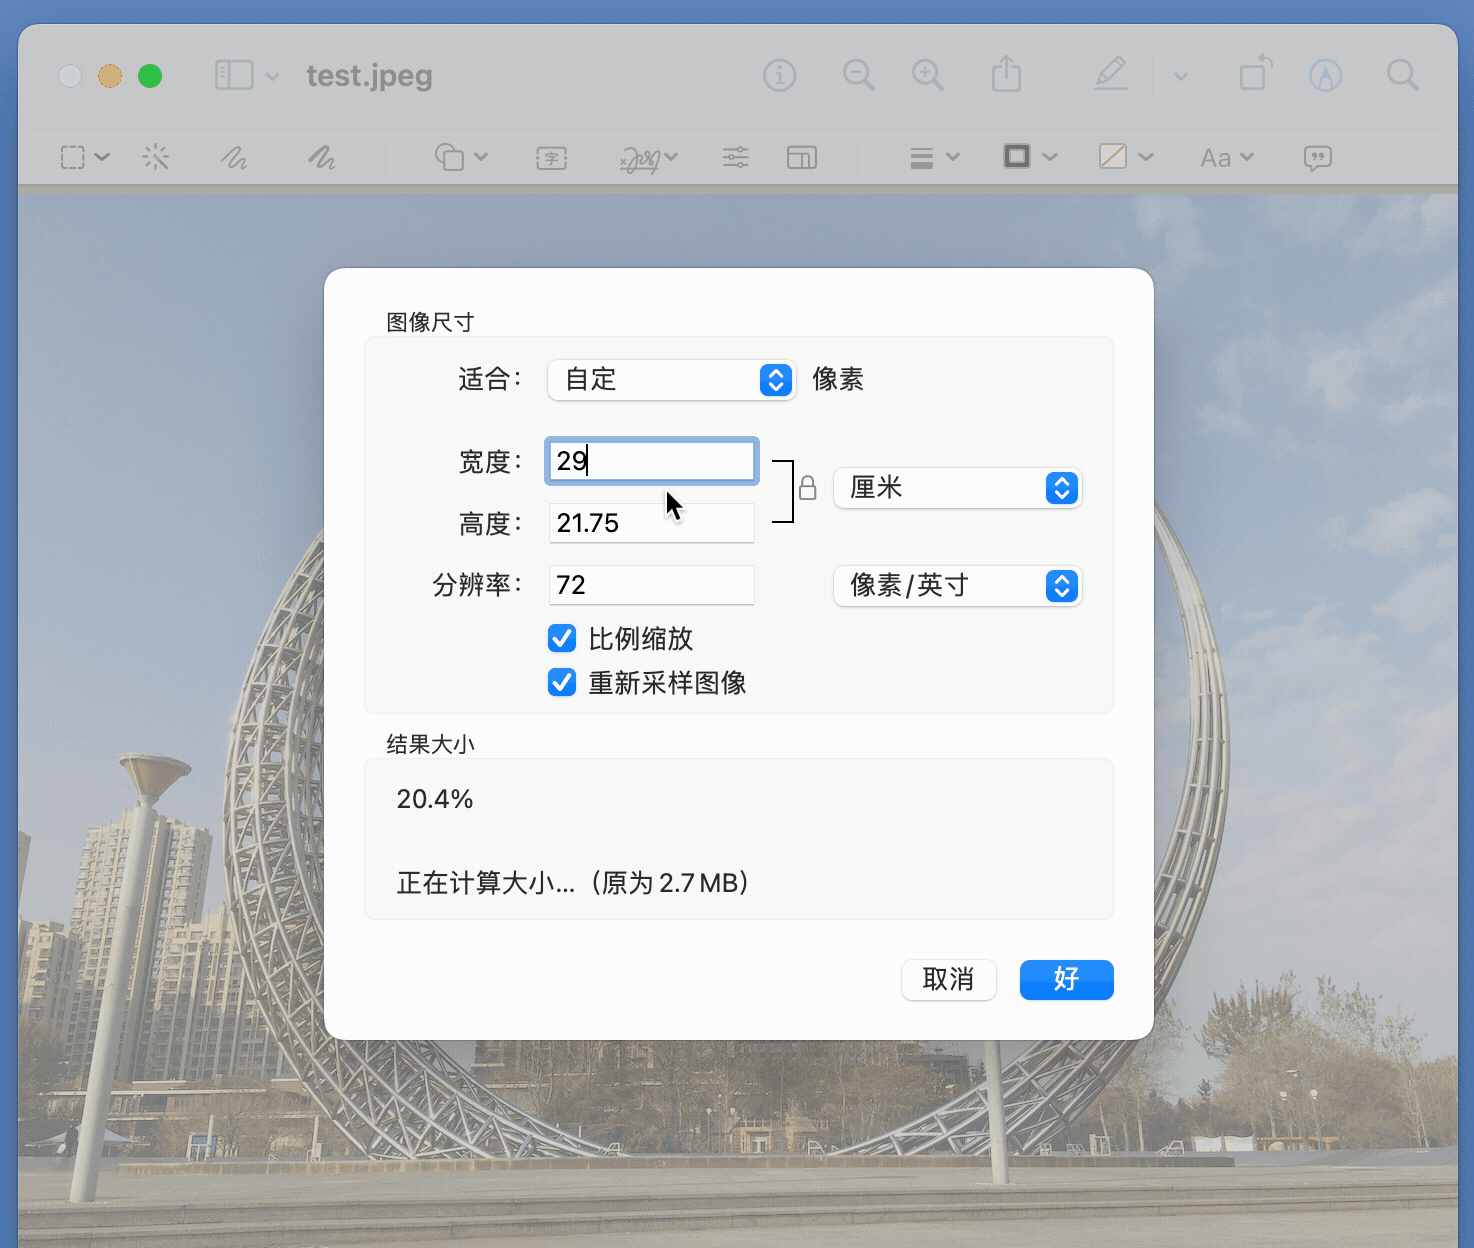
Task: Uncheck the 重新采样图像 checkbox
Action: (x=562, y=682)
